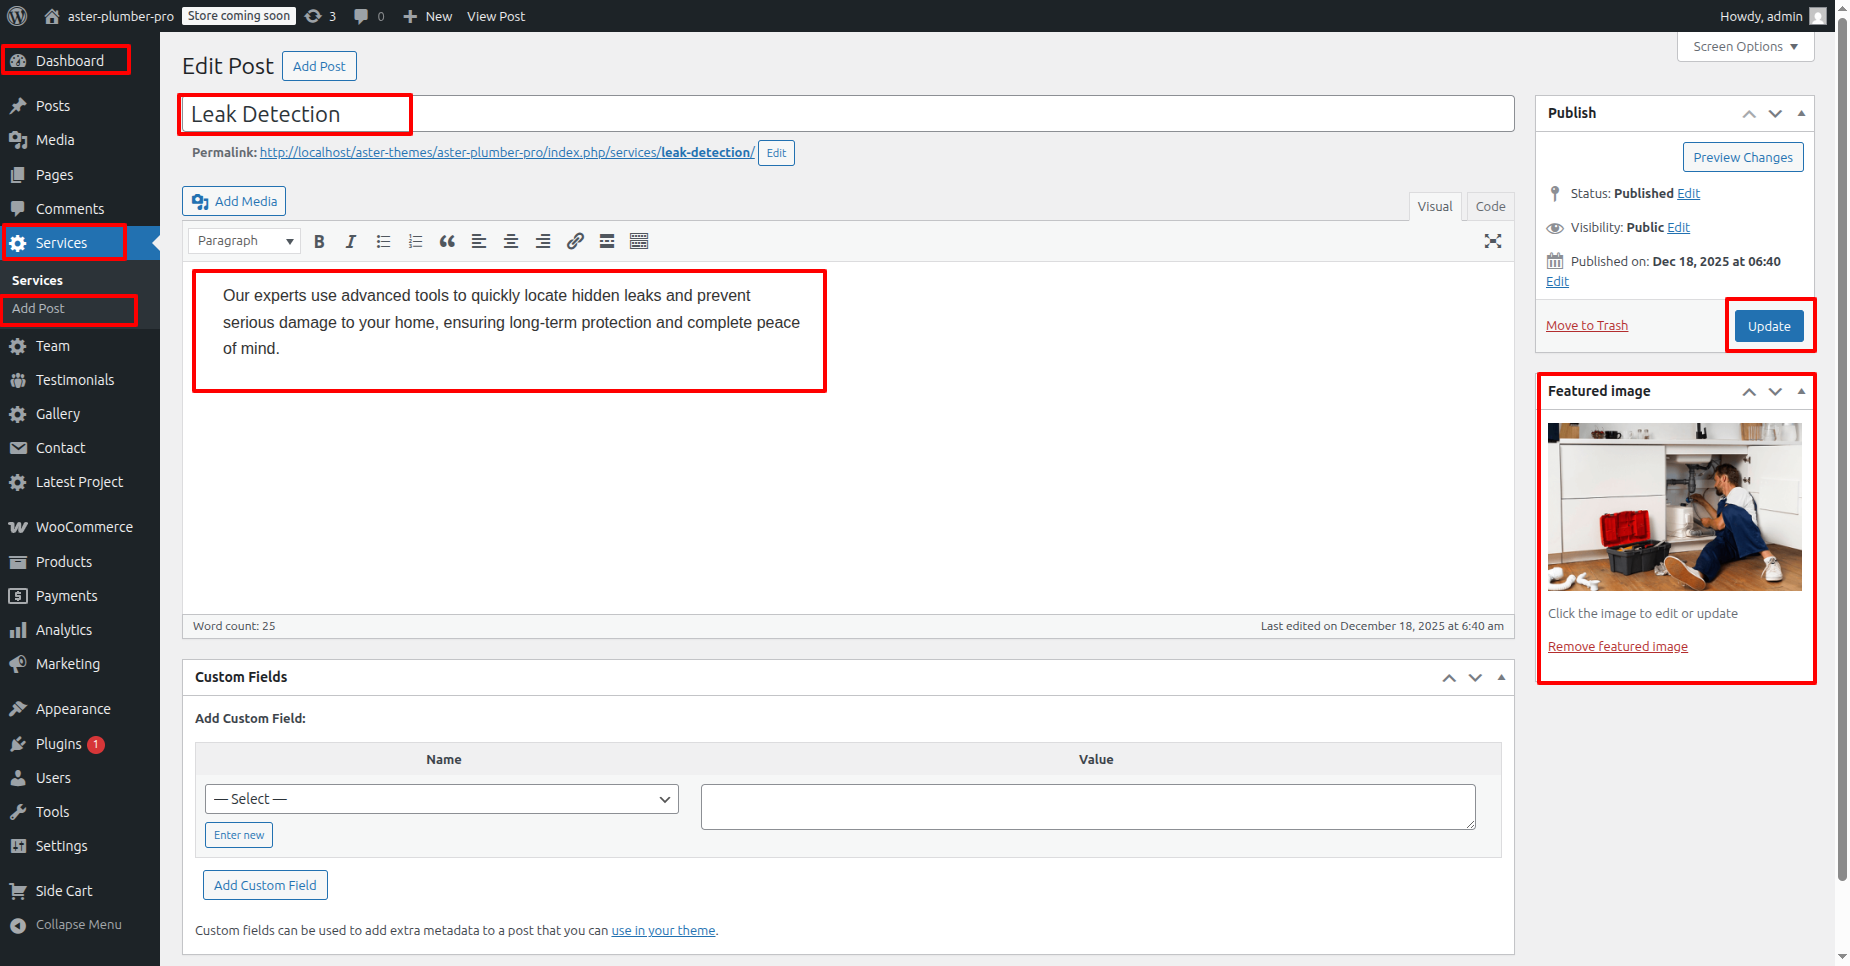Screen dimensions: 1850x966
Task: Insert blockquote in the editor
Action: click(x=447, y=241)
